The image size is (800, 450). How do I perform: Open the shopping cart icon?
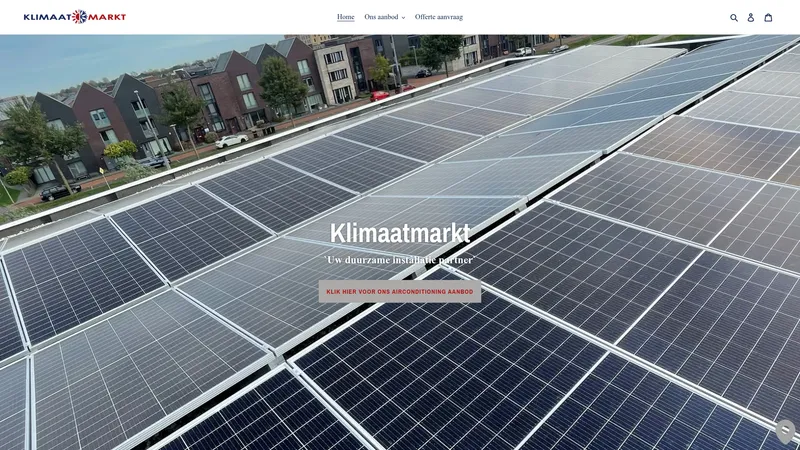[x=768, y=17]
